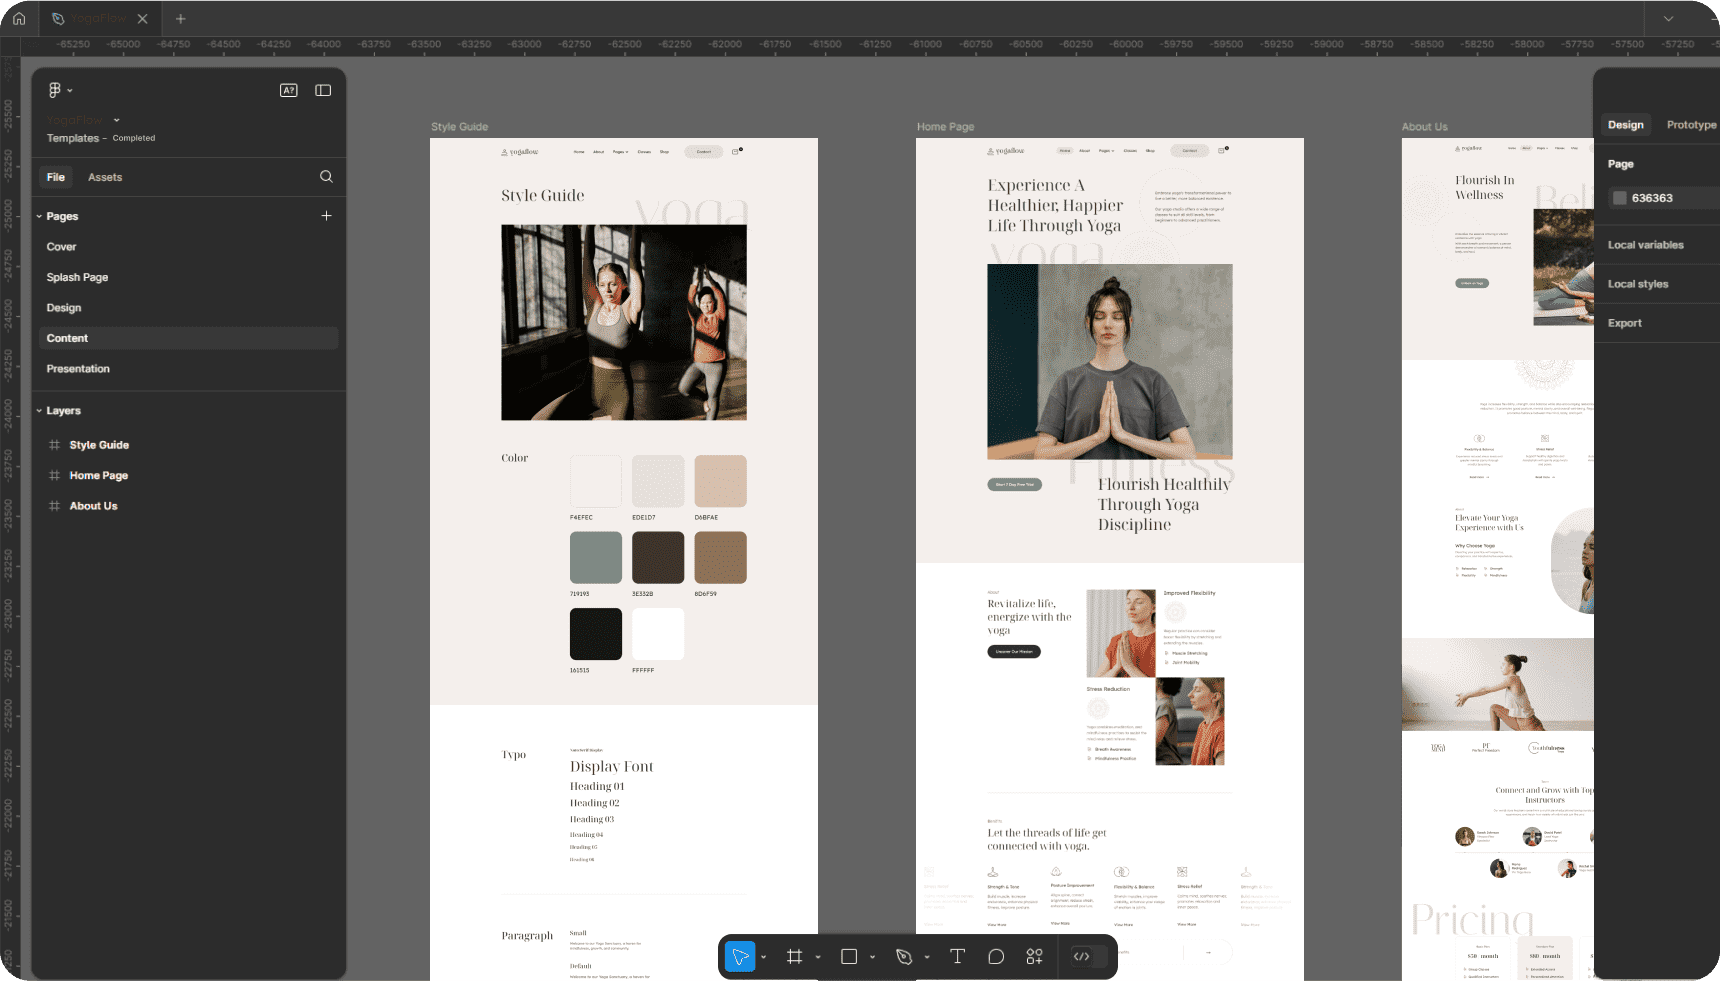The height and width of the screenshot is (981, 1720).
Task: Open the Figma main menu
Action: point(57,90)
